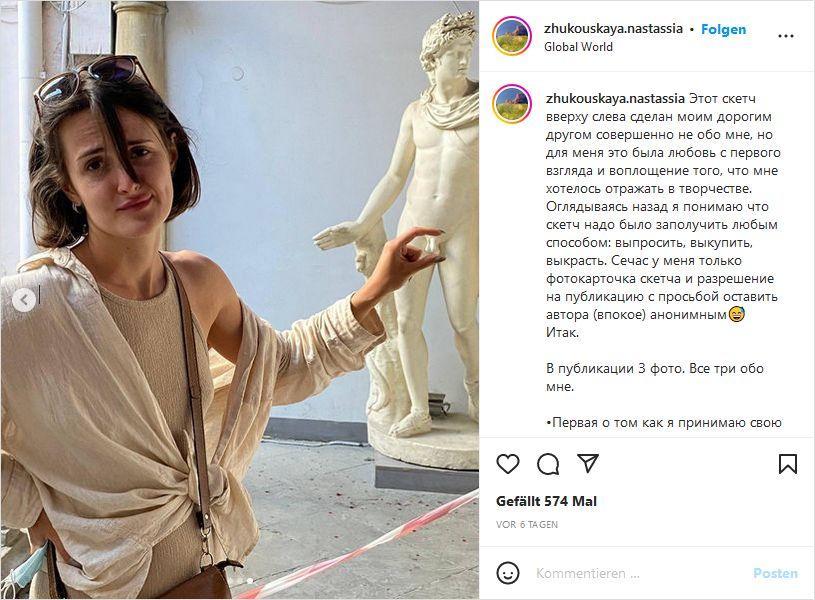815x600 pixels.
Task: Open comments via the speech bubble icon
Action: 548,464
